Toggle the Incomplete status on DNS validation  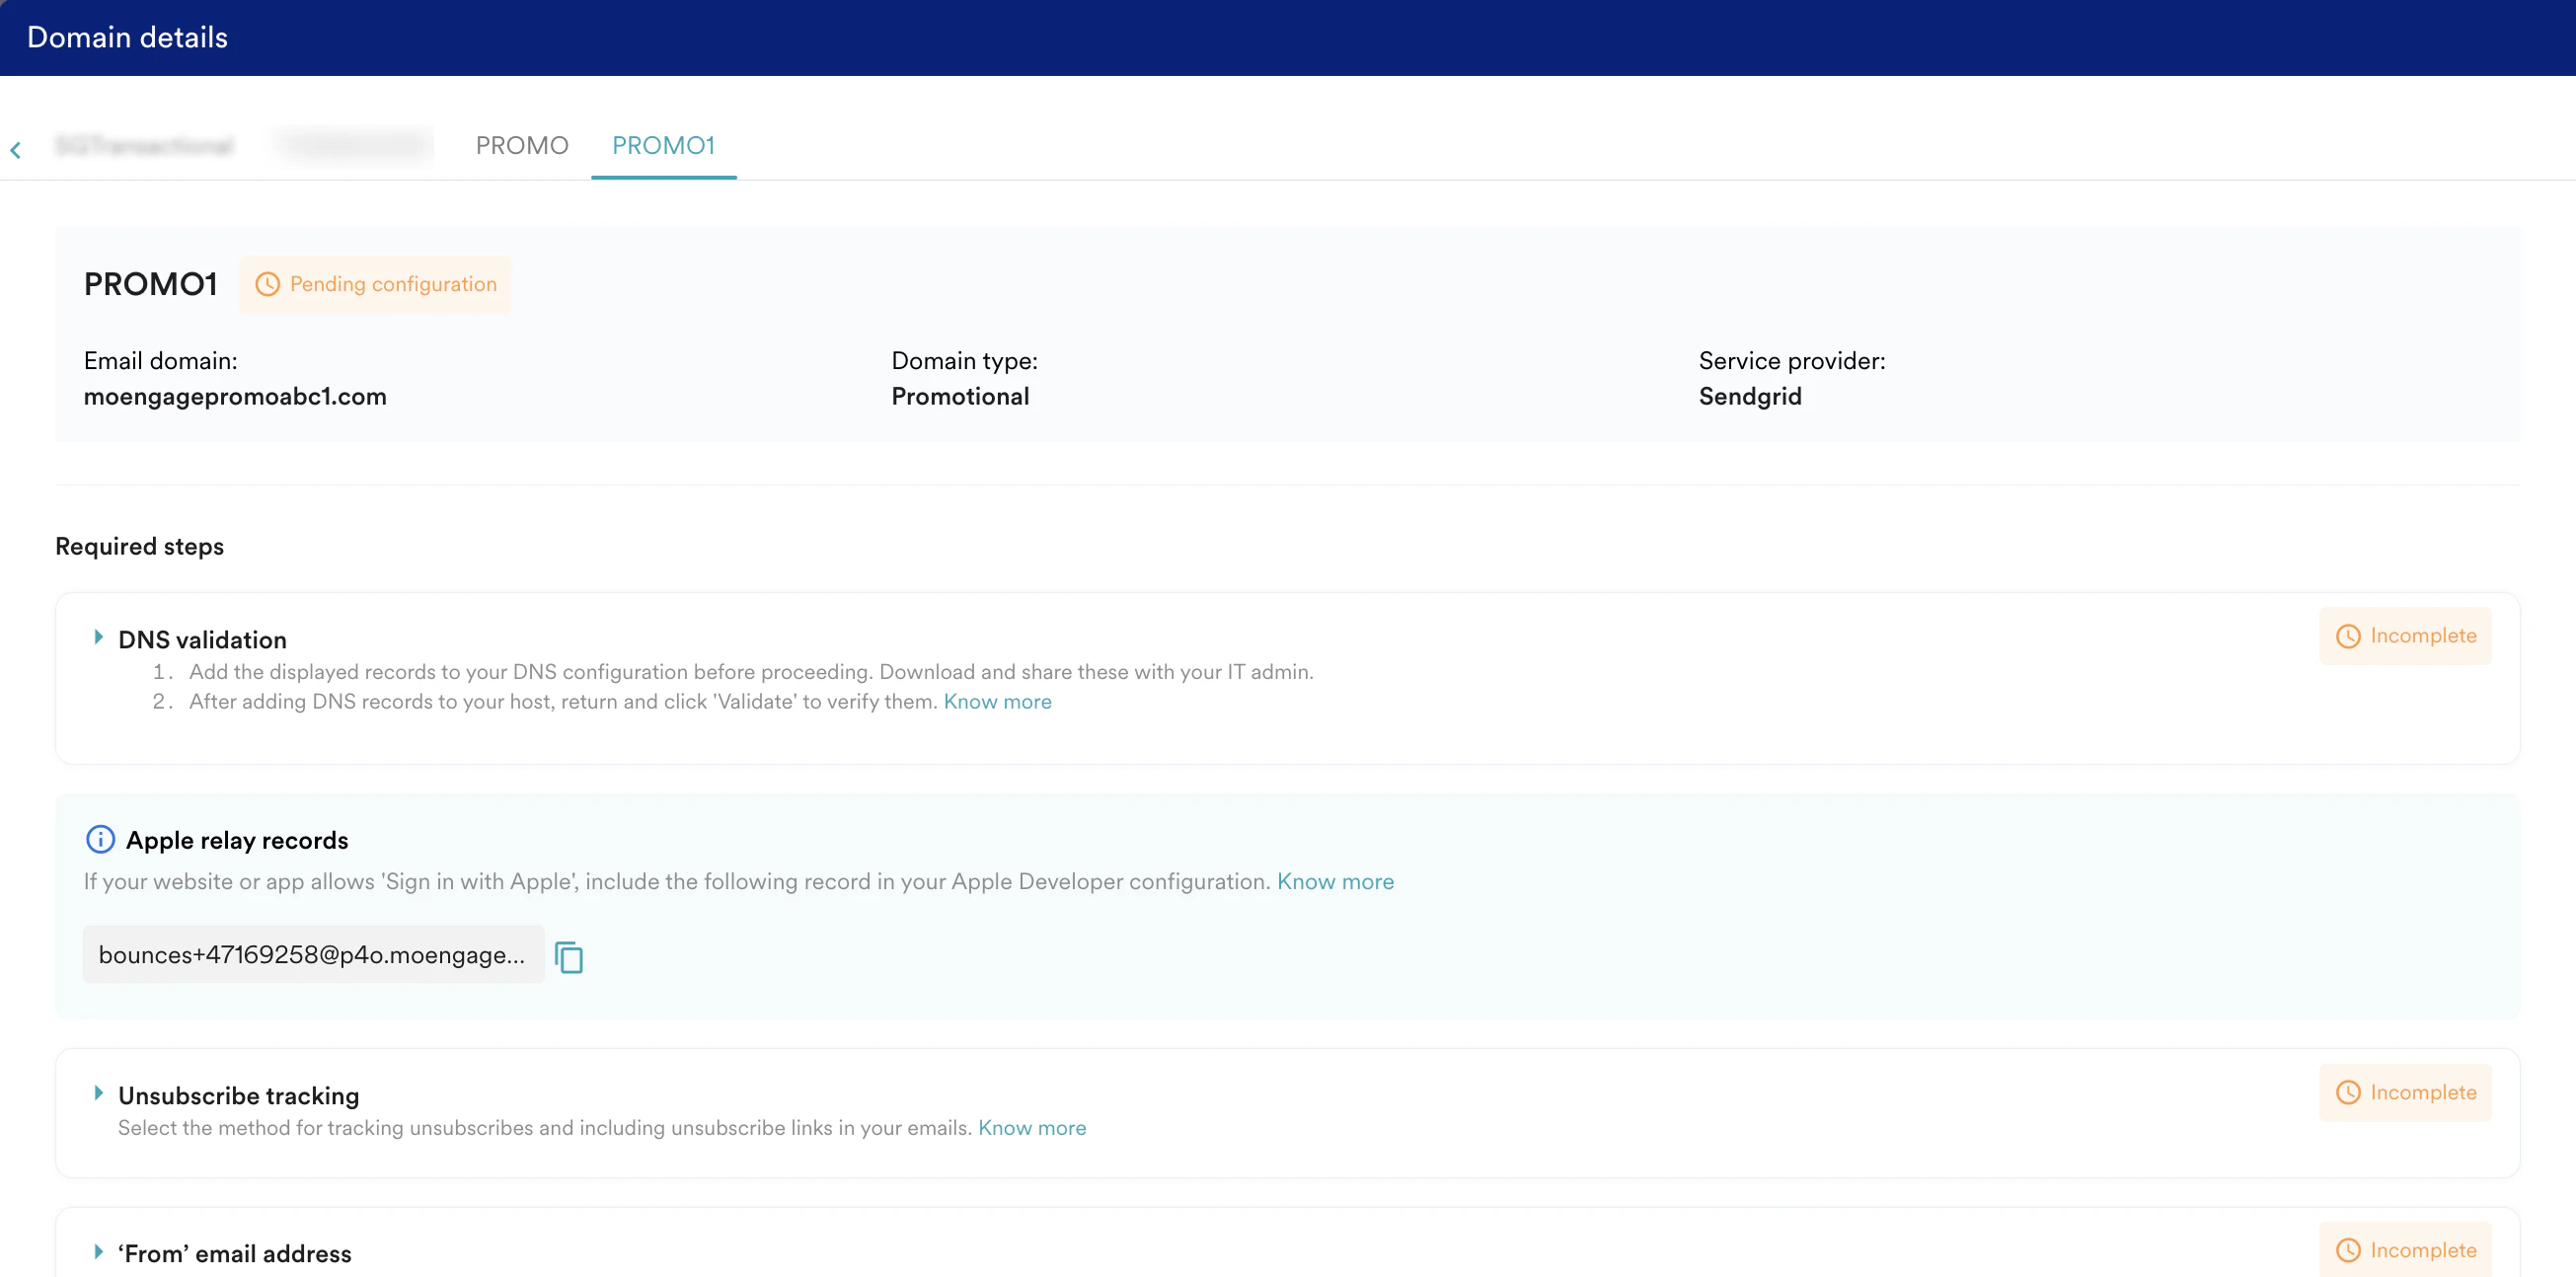click(x=2405, y=636)
